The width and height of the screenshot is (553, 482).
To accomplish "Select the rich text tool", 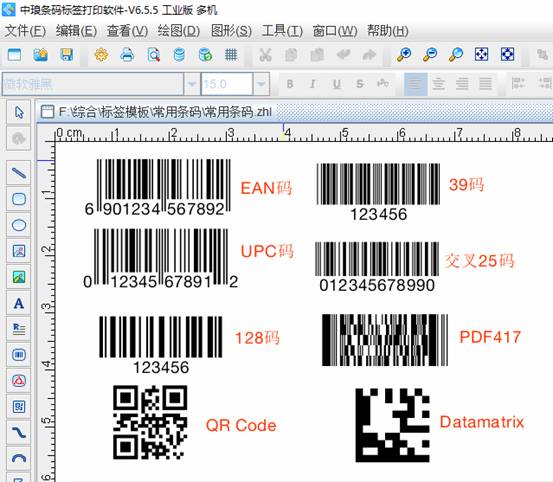I will (19, 329).
